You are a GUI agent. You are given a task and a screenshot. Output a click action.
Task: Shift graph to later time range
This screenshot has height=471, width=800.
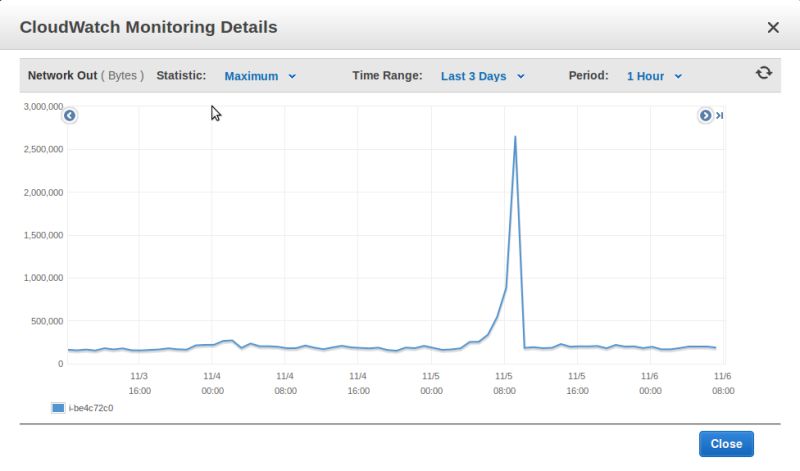(705, 116)
